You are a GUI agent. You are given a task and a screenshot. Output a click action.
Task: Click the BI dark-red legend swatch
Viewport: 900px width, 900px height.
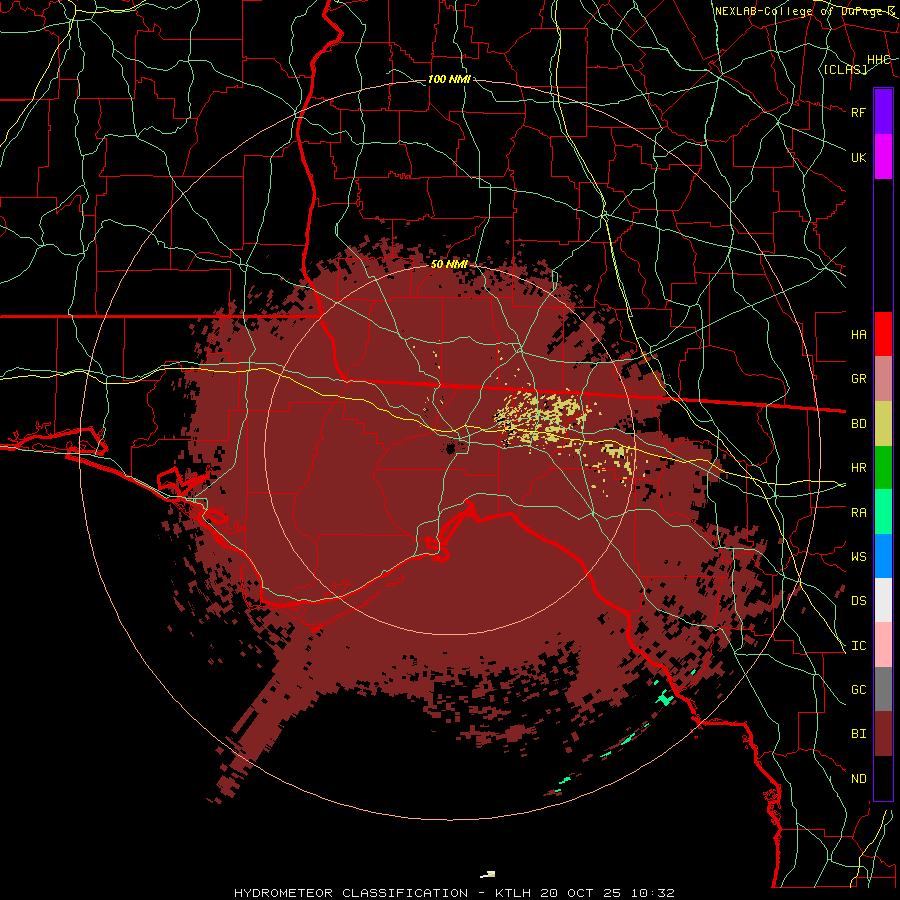pyautogui.click(x=883, y=734)
